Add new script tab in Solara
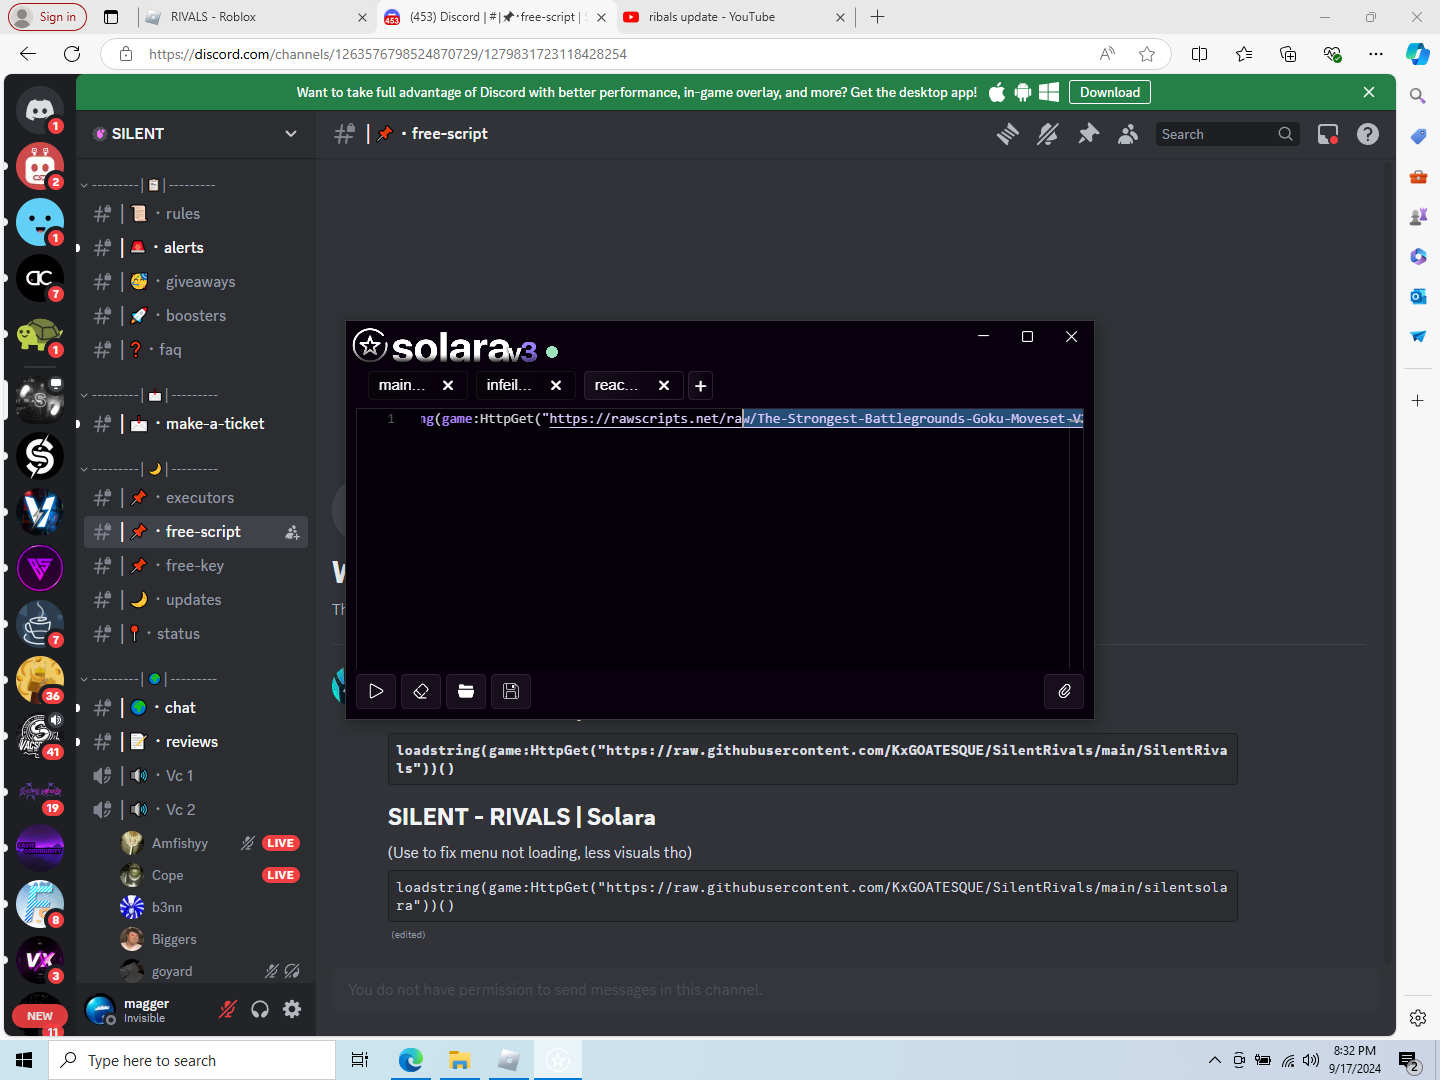Screen dimensions: 1440x1080 [701, 386]
